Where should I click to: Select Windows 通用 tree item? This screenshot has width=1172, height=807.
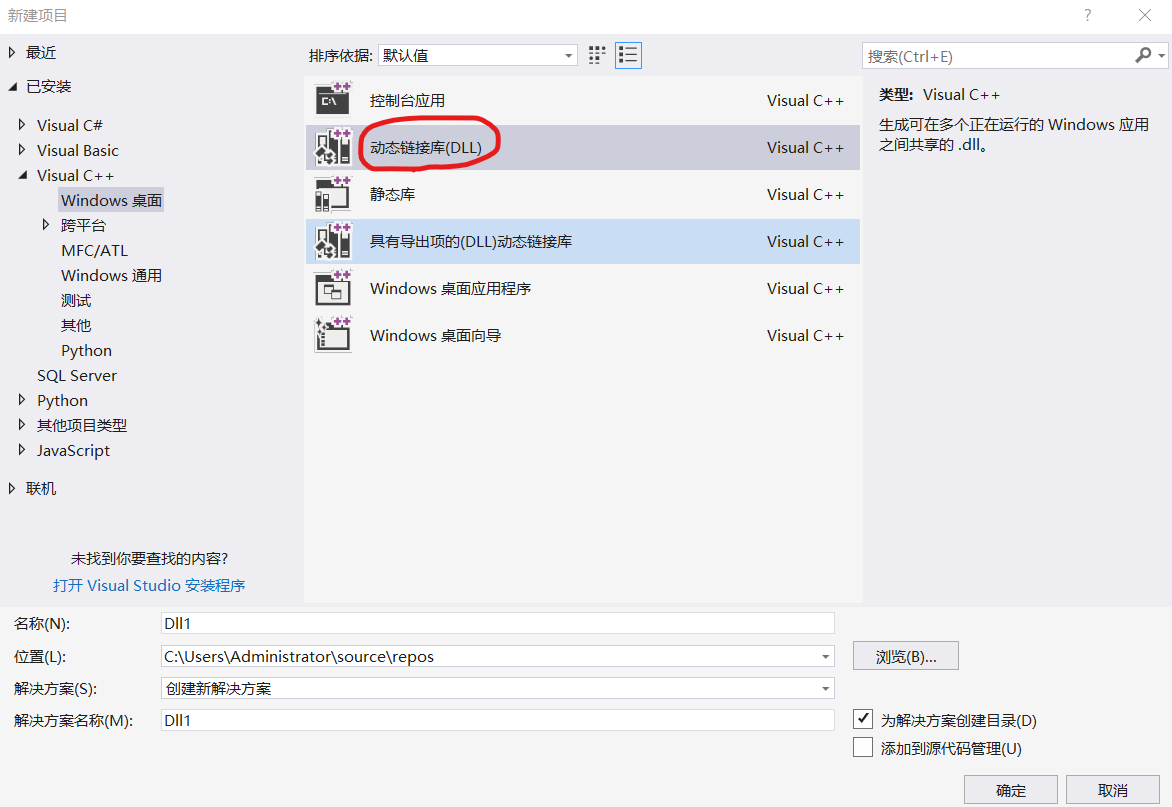click(x=111, y=275)
